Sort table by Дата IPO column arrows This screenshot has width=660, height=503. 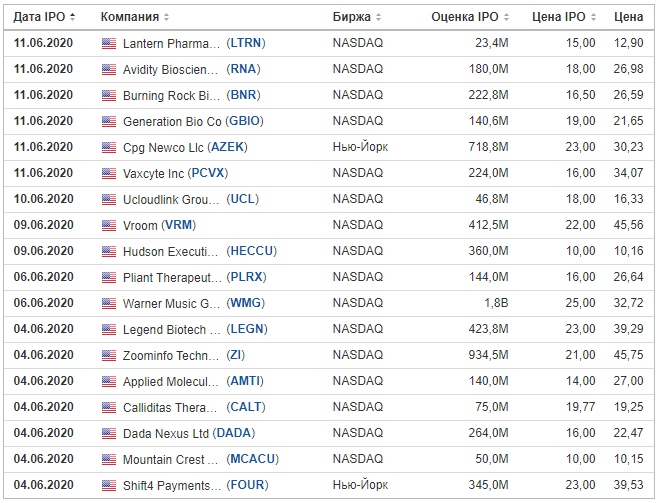click(x=73, y=18)
